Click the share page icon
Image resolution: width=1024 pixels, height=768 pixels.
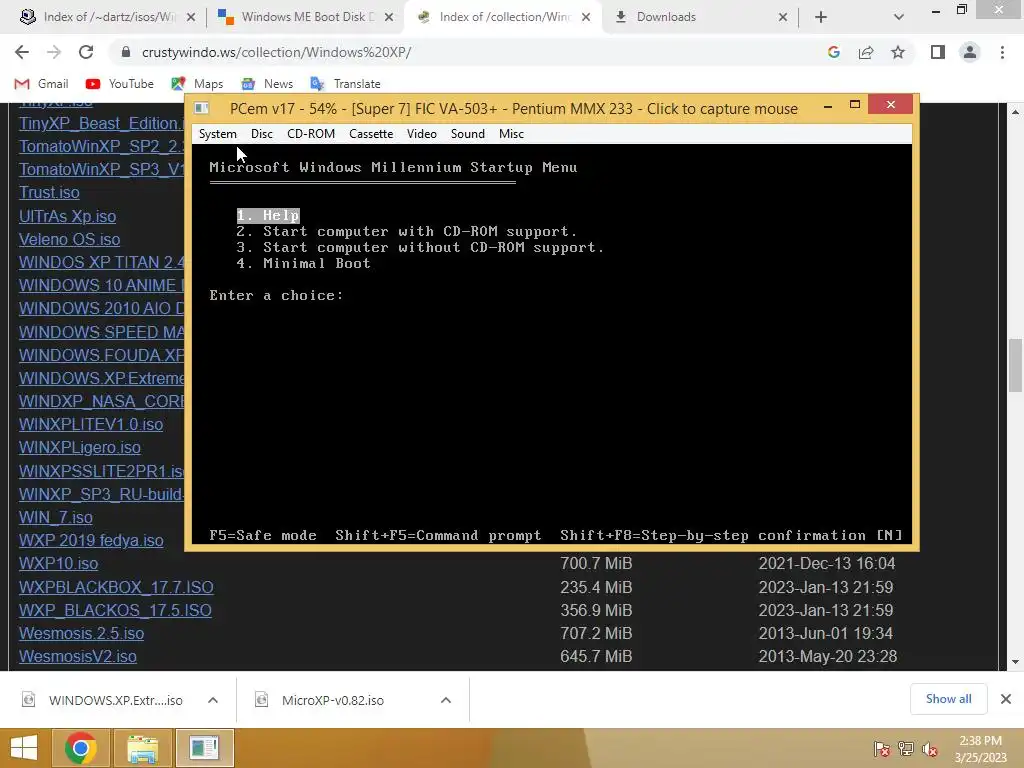866,52
